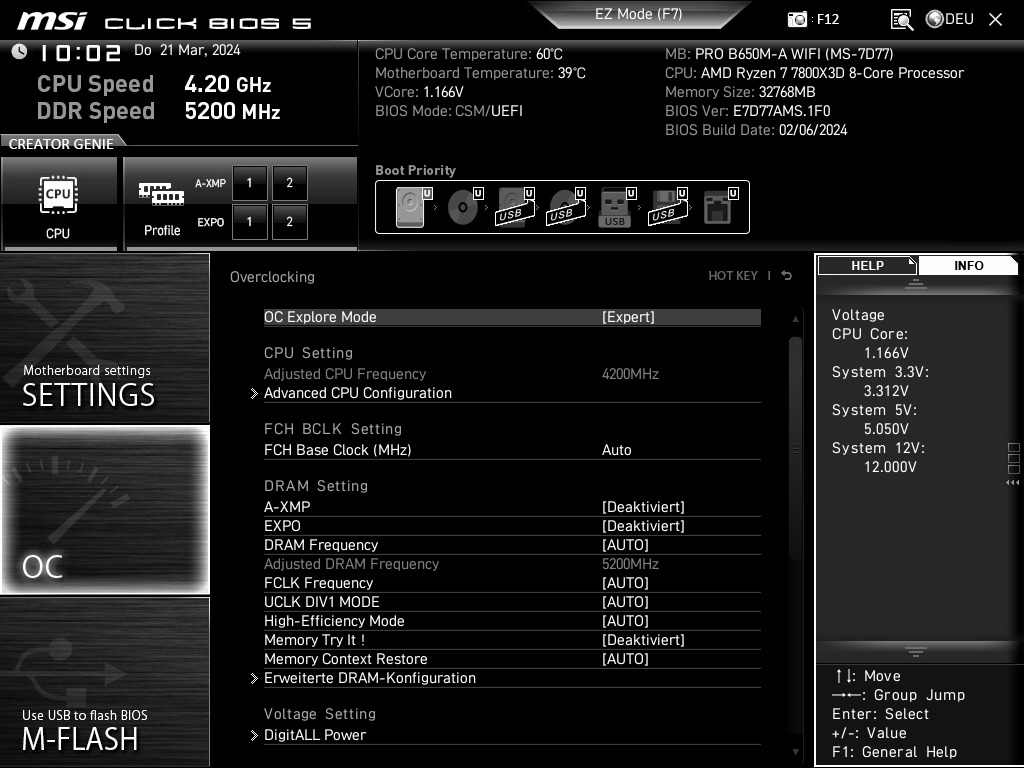Enable EXPO profile 1
1024x768 pixels.
[249, 222]
